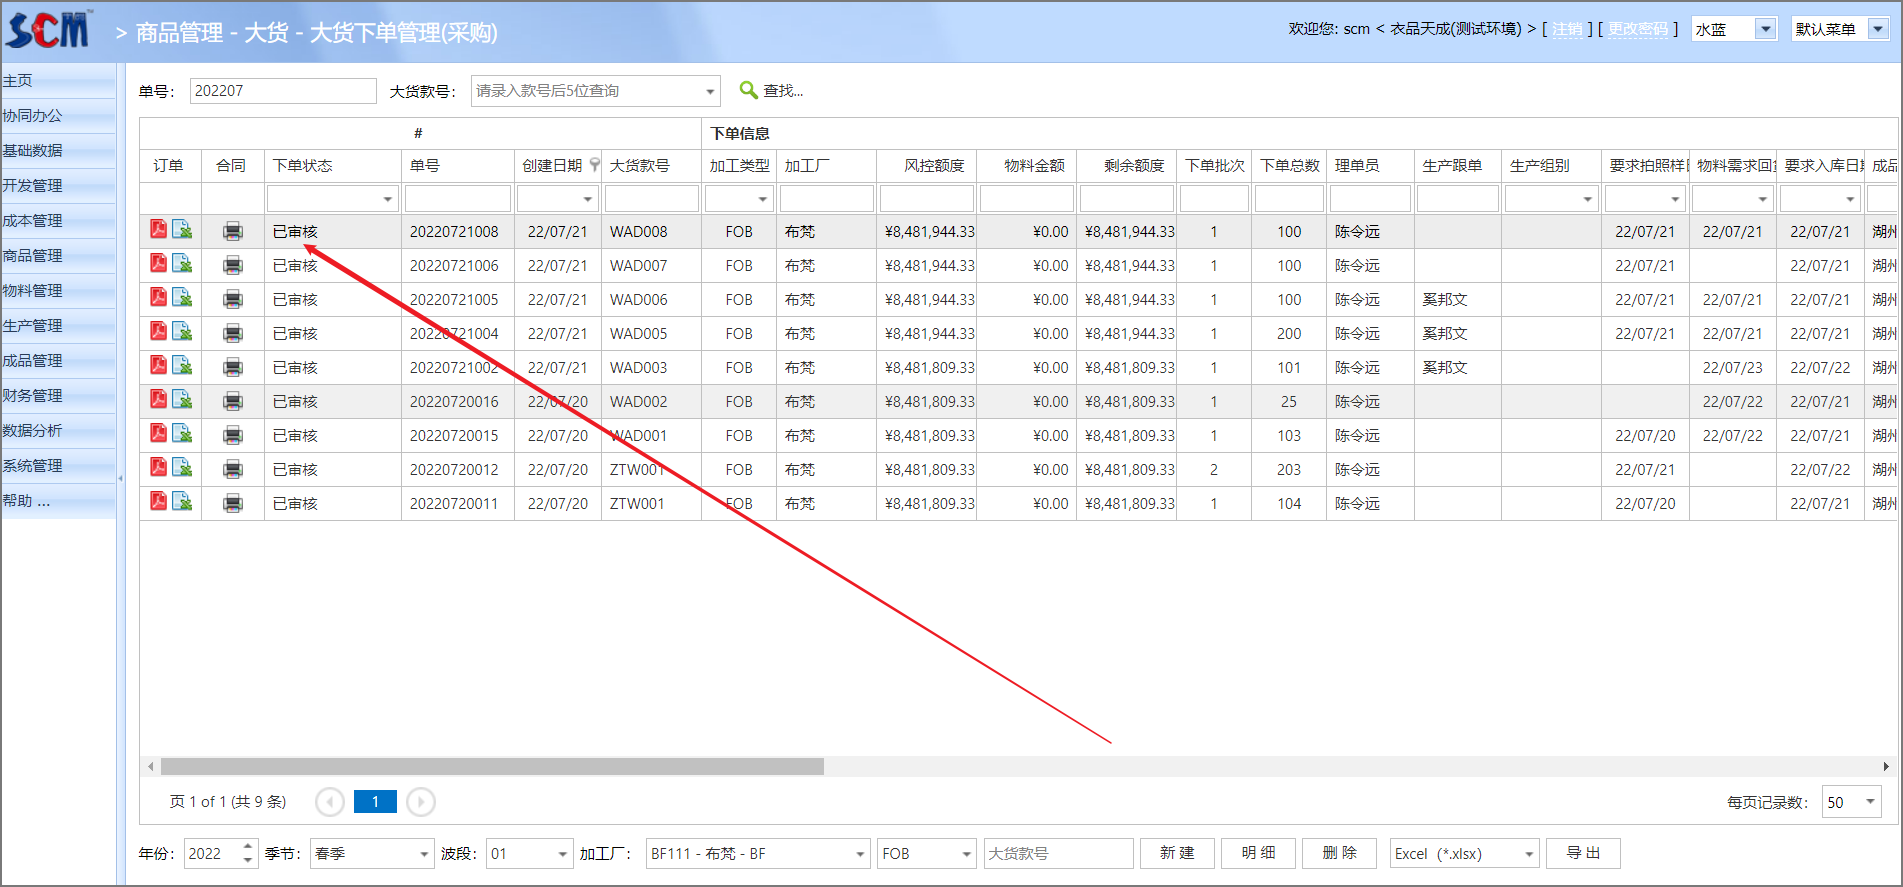Go to next page arrow
This screenshot has width=1903, height=887.
pyautogui.click(x=421, y=802)
